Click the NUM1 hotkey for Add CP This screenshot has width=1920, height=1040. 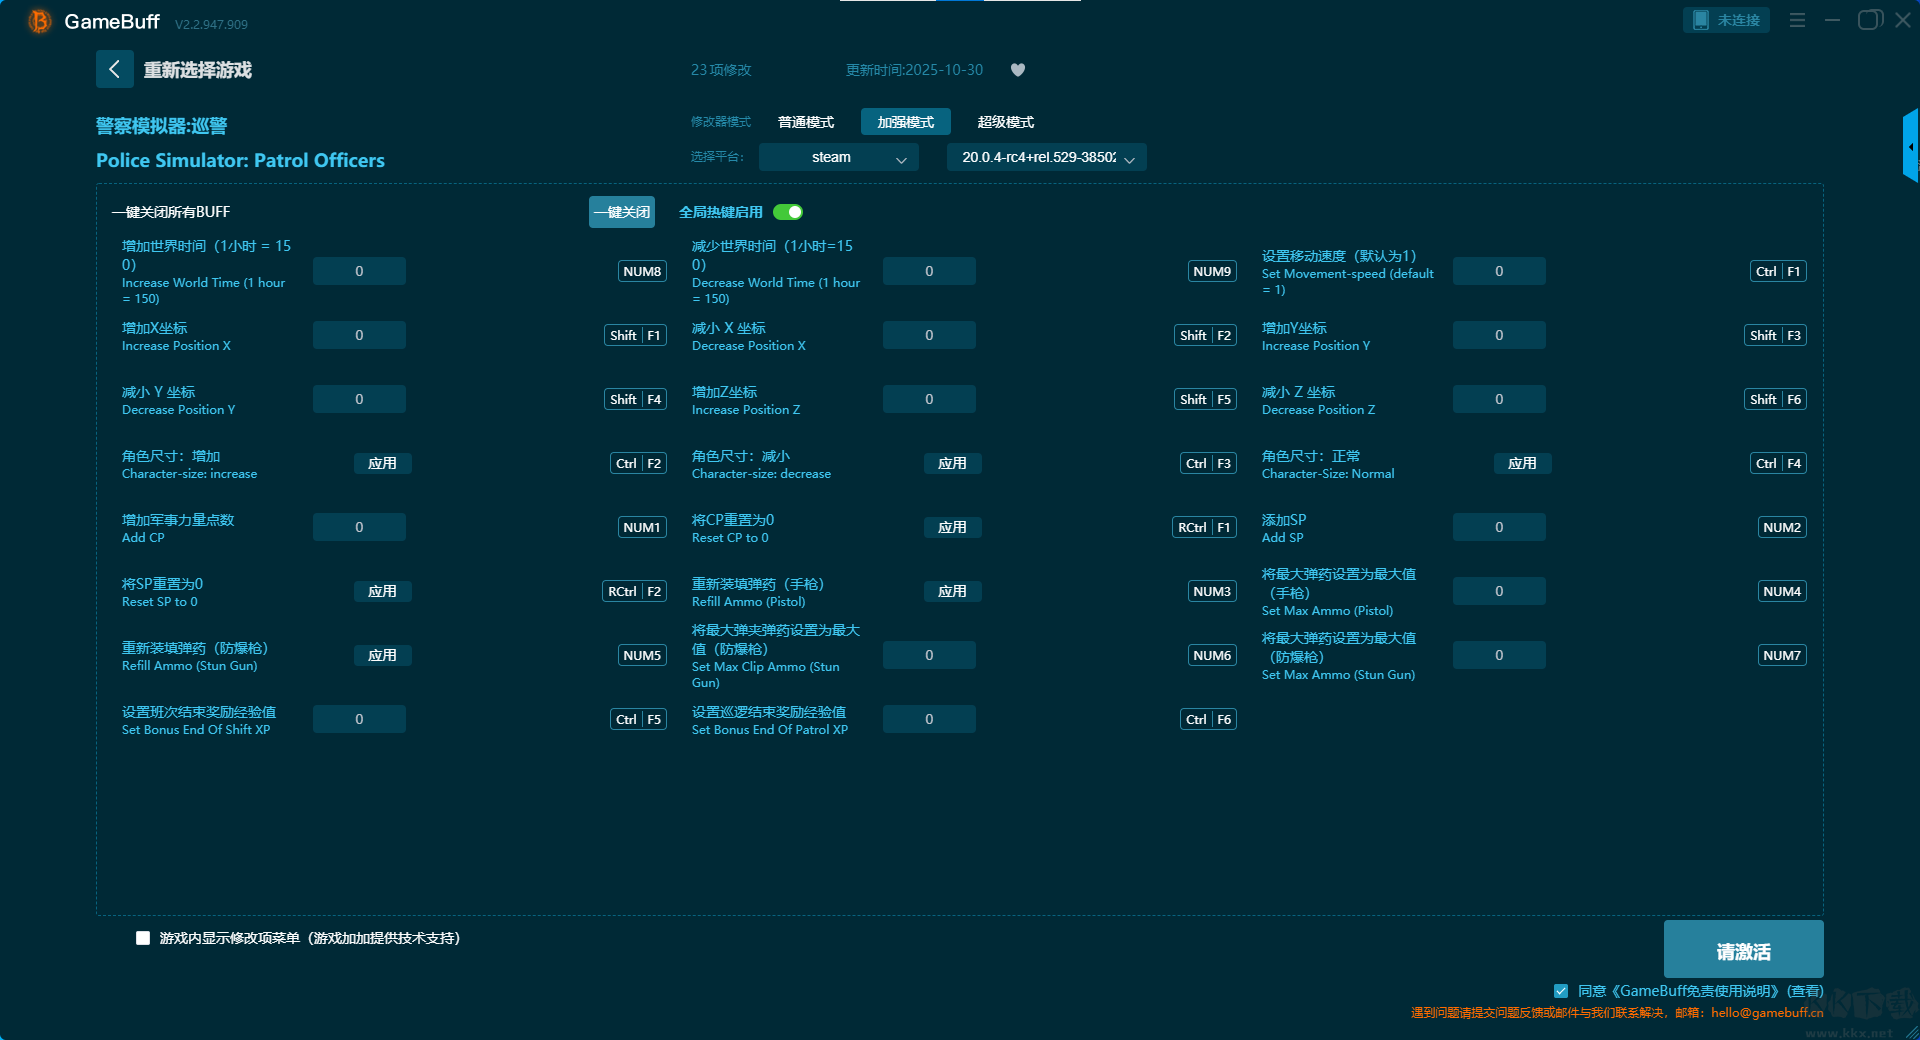[642, 527]
